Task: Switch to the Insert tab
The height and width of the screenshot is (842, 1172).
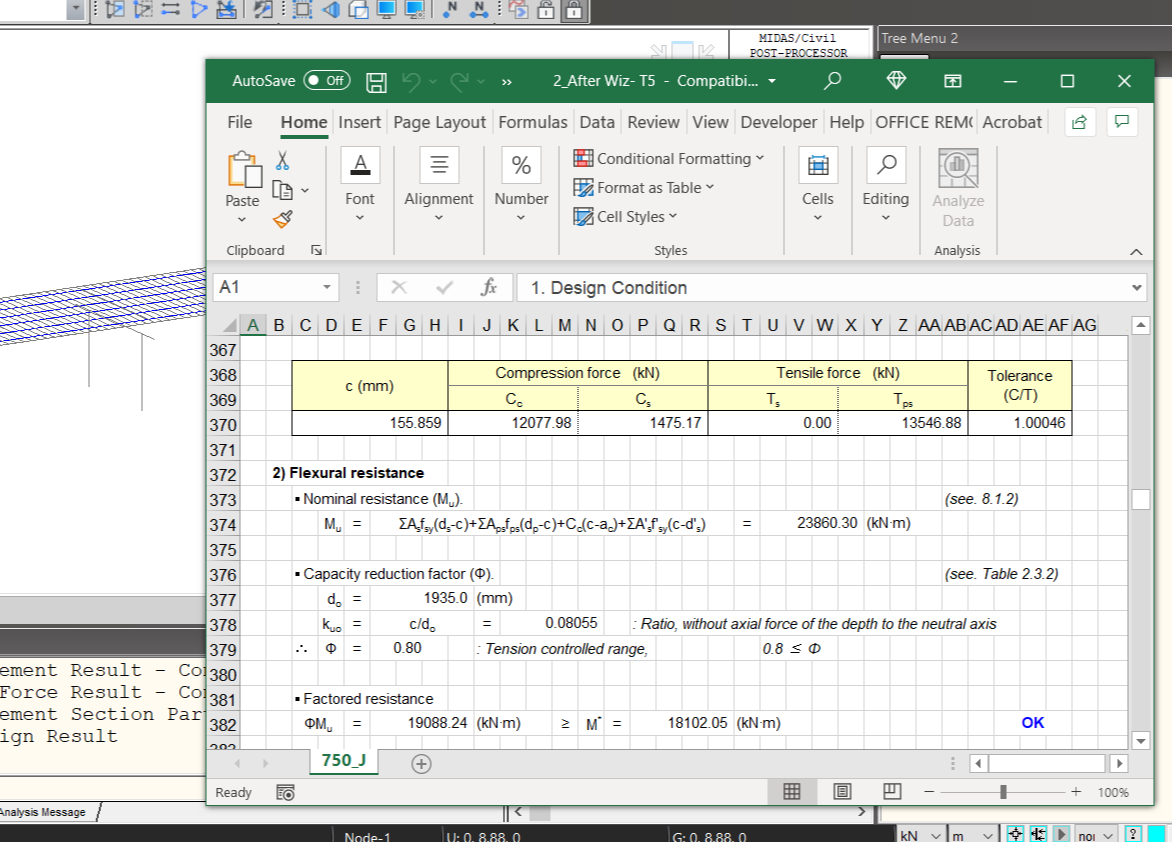Action: 360,122
